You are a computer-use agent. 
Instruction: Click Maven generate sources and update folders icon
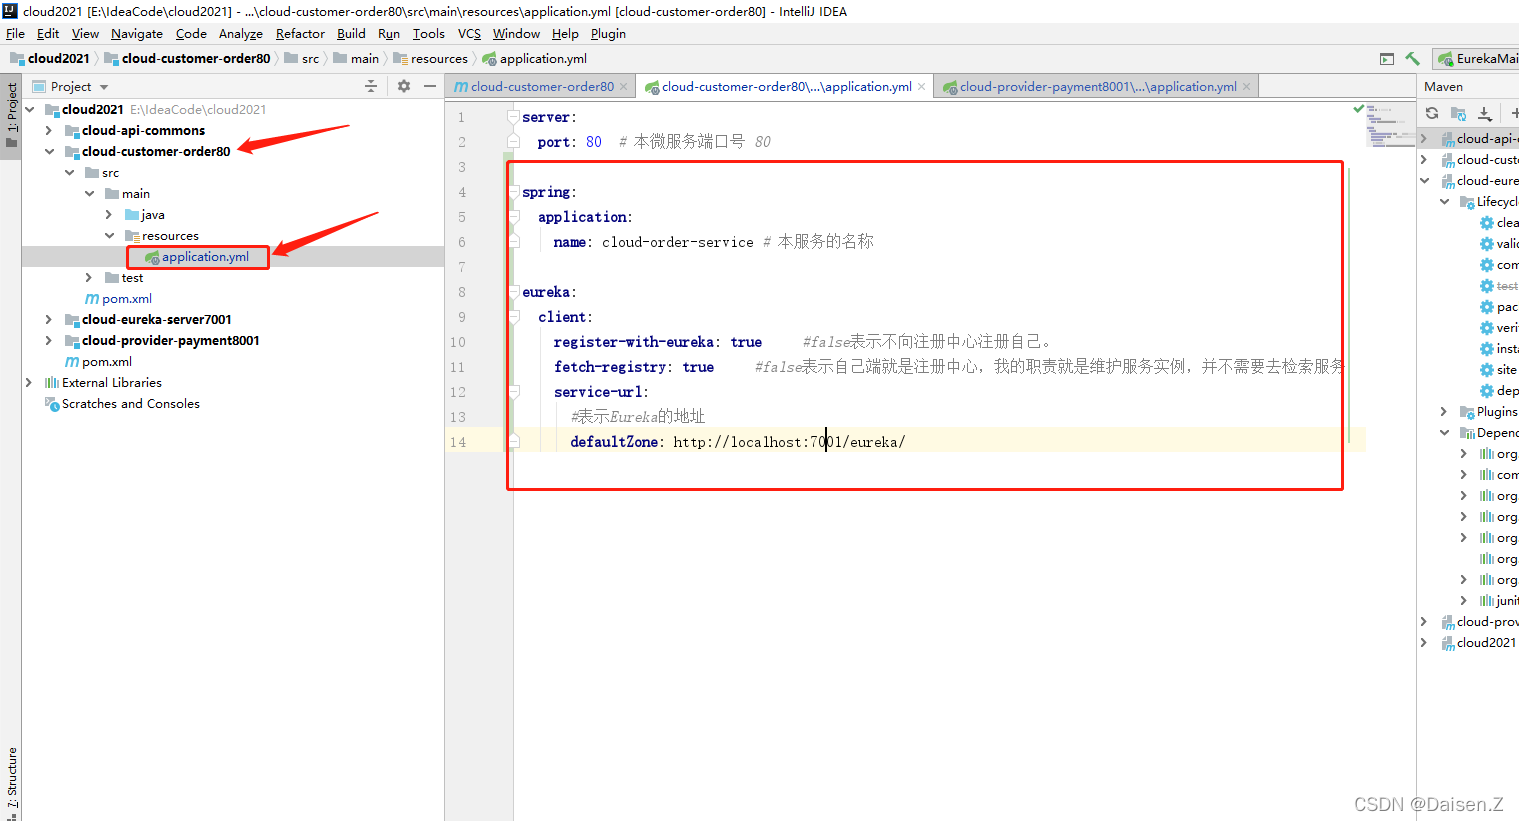click(x=1459, y=113)
